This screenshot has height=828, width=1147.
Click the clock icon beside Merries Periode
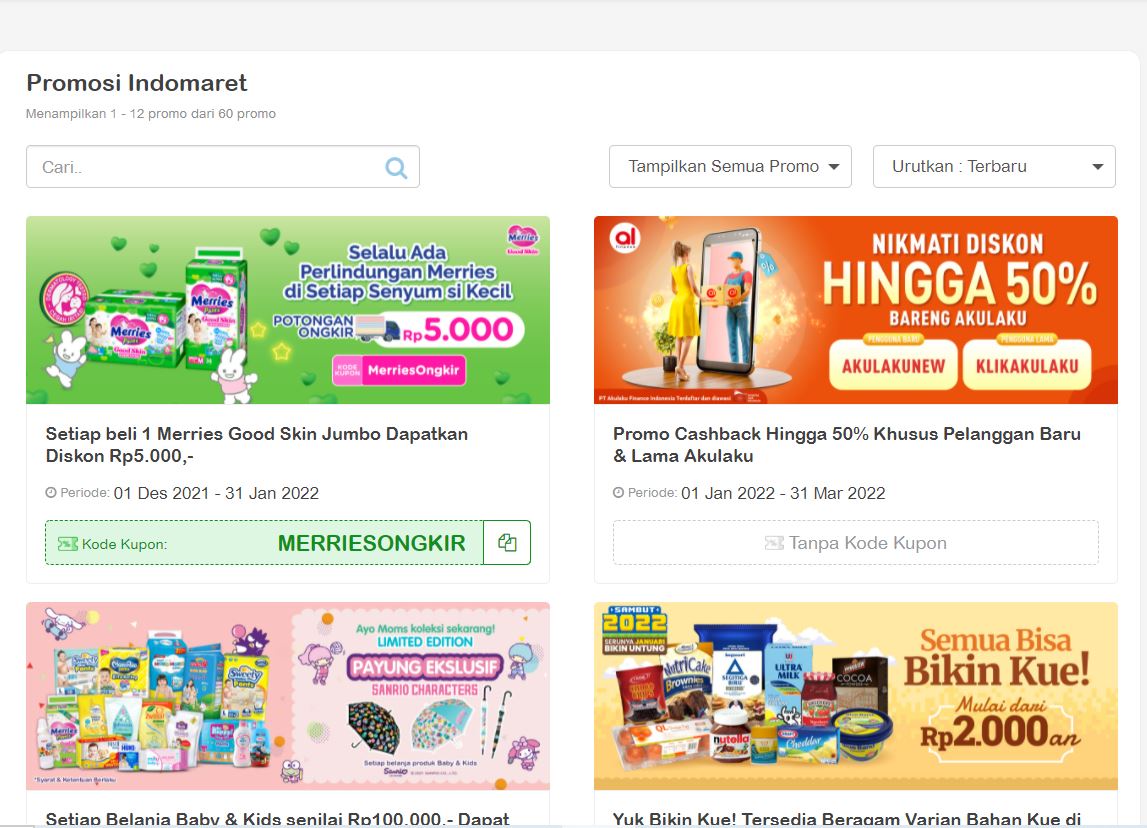(x=50, y=493)
